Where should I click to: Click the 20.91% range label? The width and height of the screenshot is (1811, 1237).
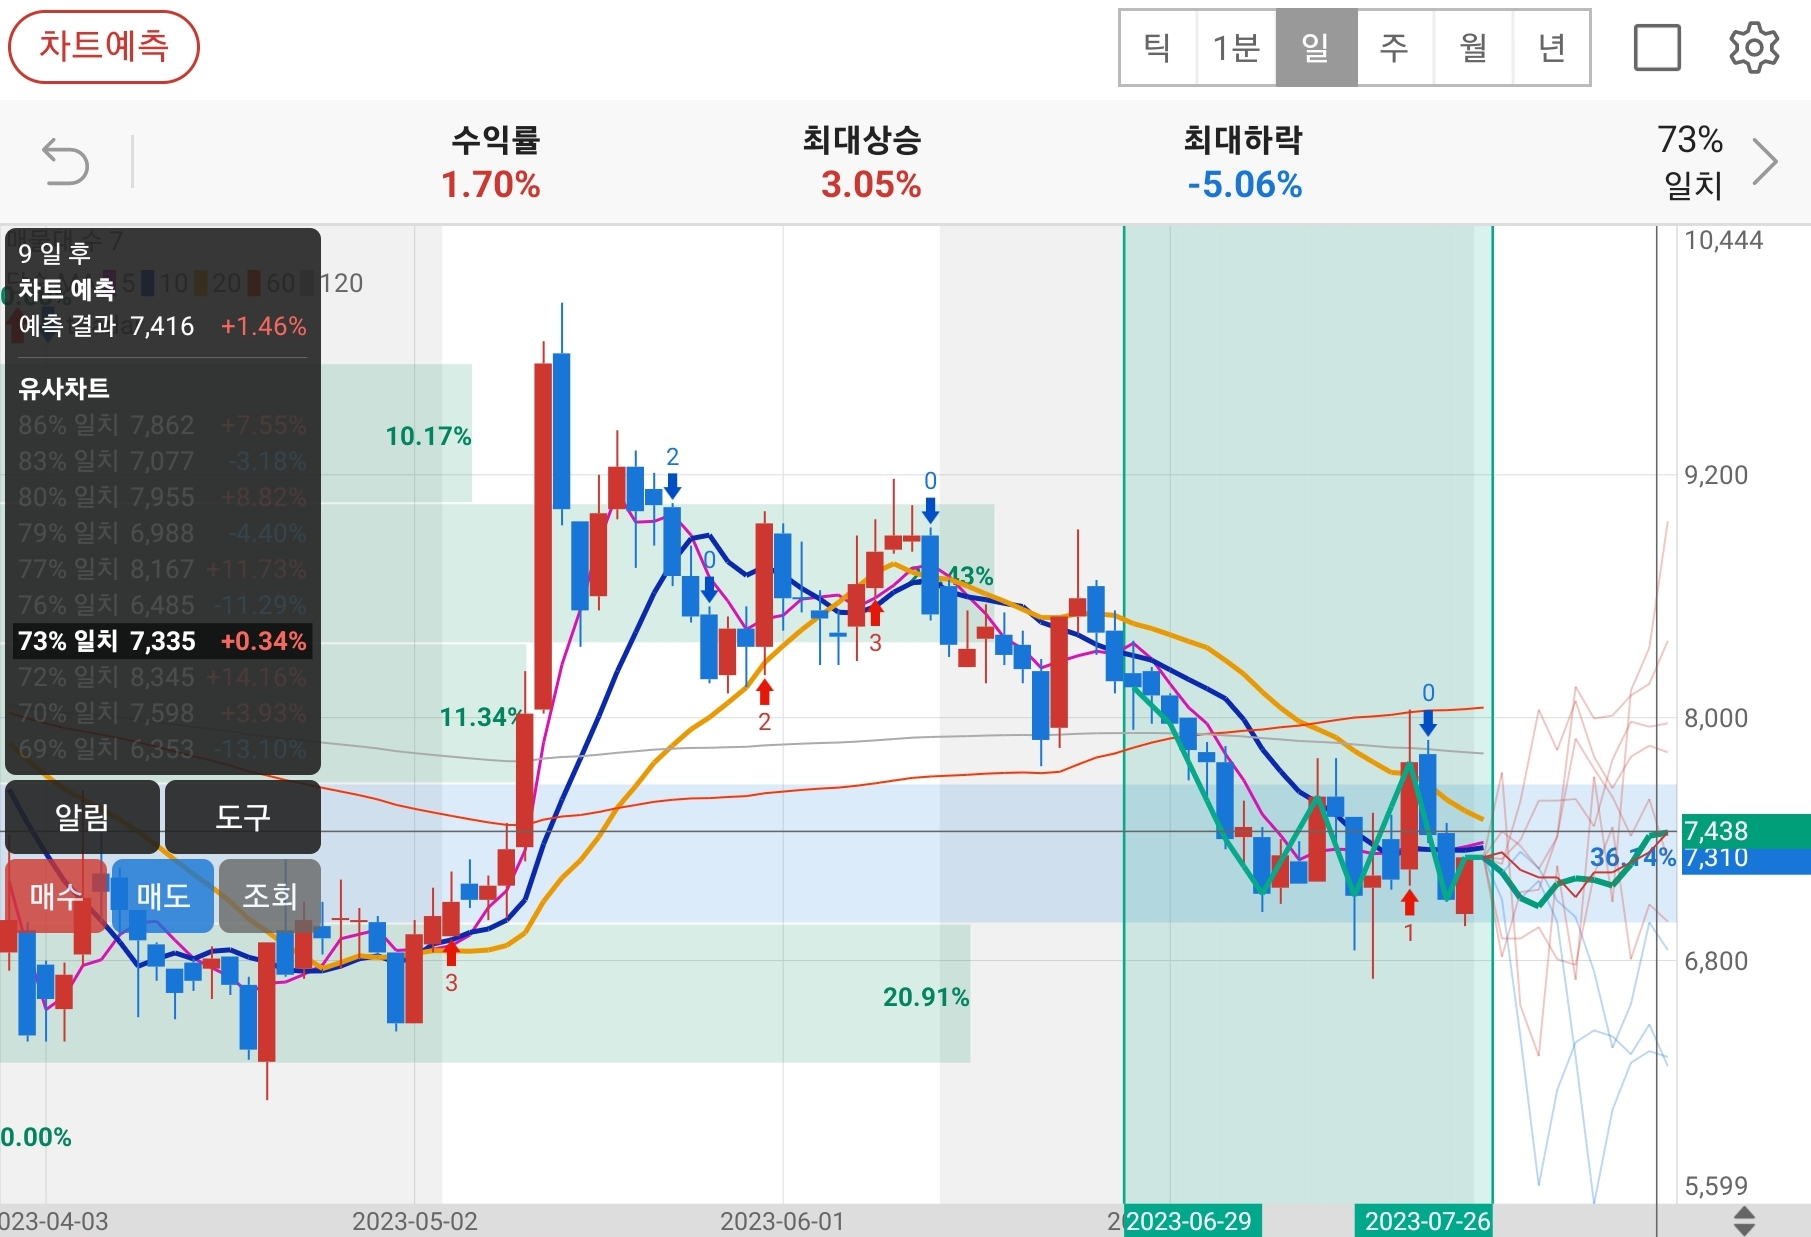[926, 997]
